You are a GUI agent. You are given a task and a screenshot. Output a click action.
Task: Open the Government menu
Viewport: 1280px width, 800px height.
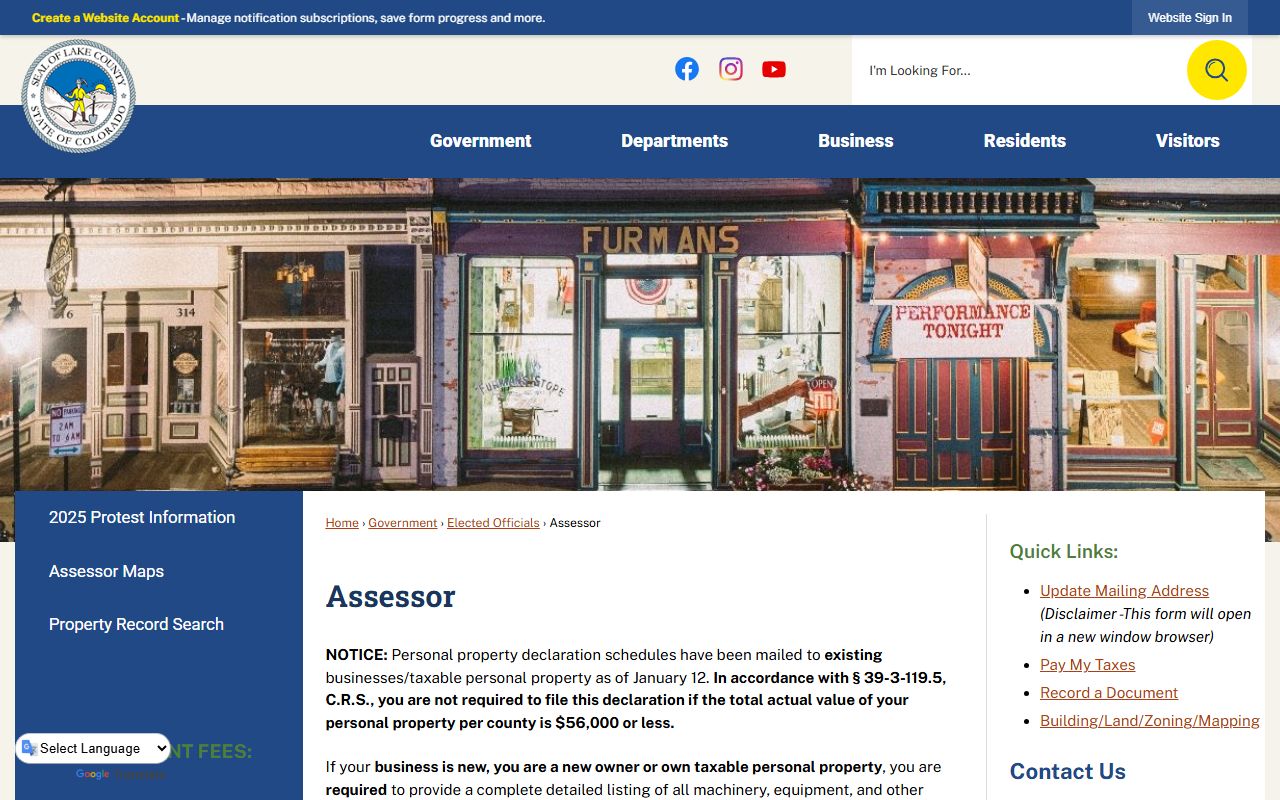pos(481,141)
